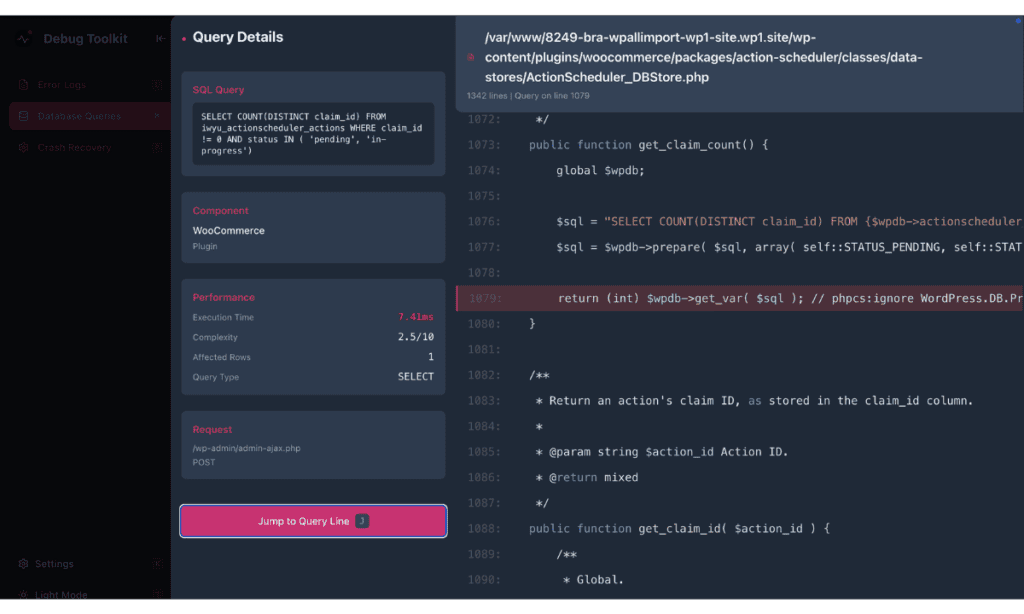The image size is (1024, 614).
Task: Click the J shortcut badge on Jump button
Action: pyautogui.click(x=362, y=521)
